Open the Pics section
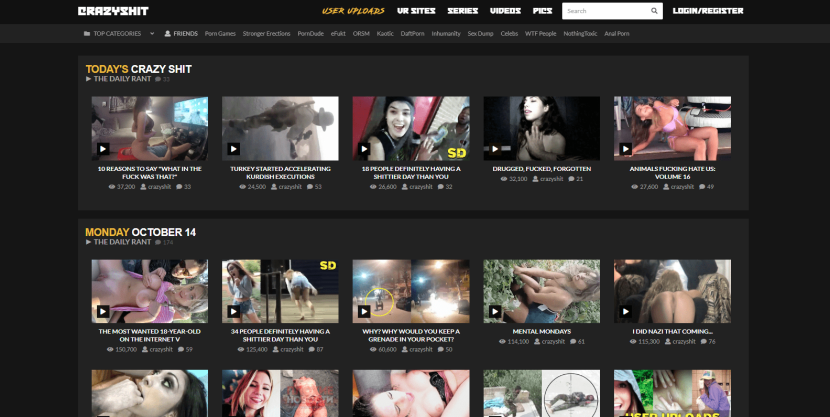 pos(542,11)
